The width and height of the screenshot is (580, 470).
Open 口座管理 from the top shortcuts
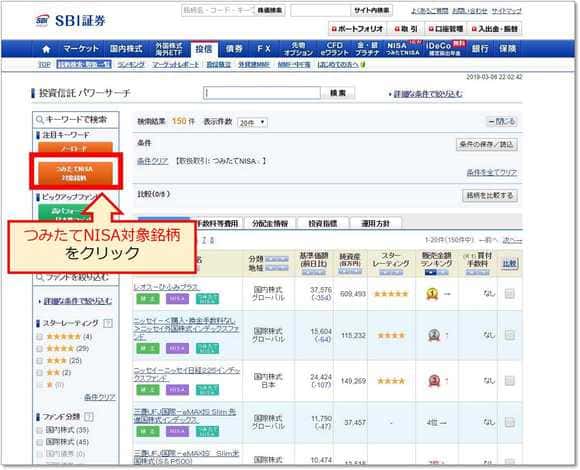click(446, 29)
